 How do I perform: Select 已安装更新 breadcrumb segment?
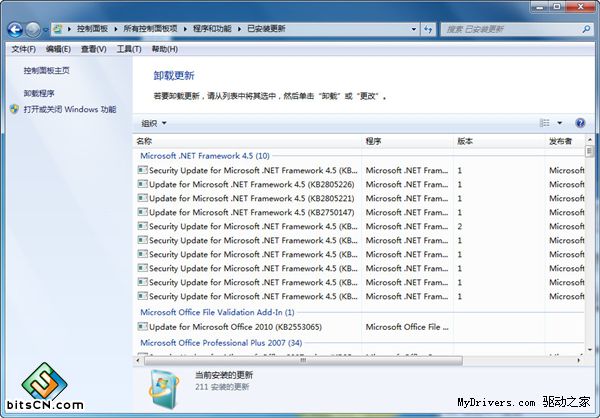tap(266, 29)
